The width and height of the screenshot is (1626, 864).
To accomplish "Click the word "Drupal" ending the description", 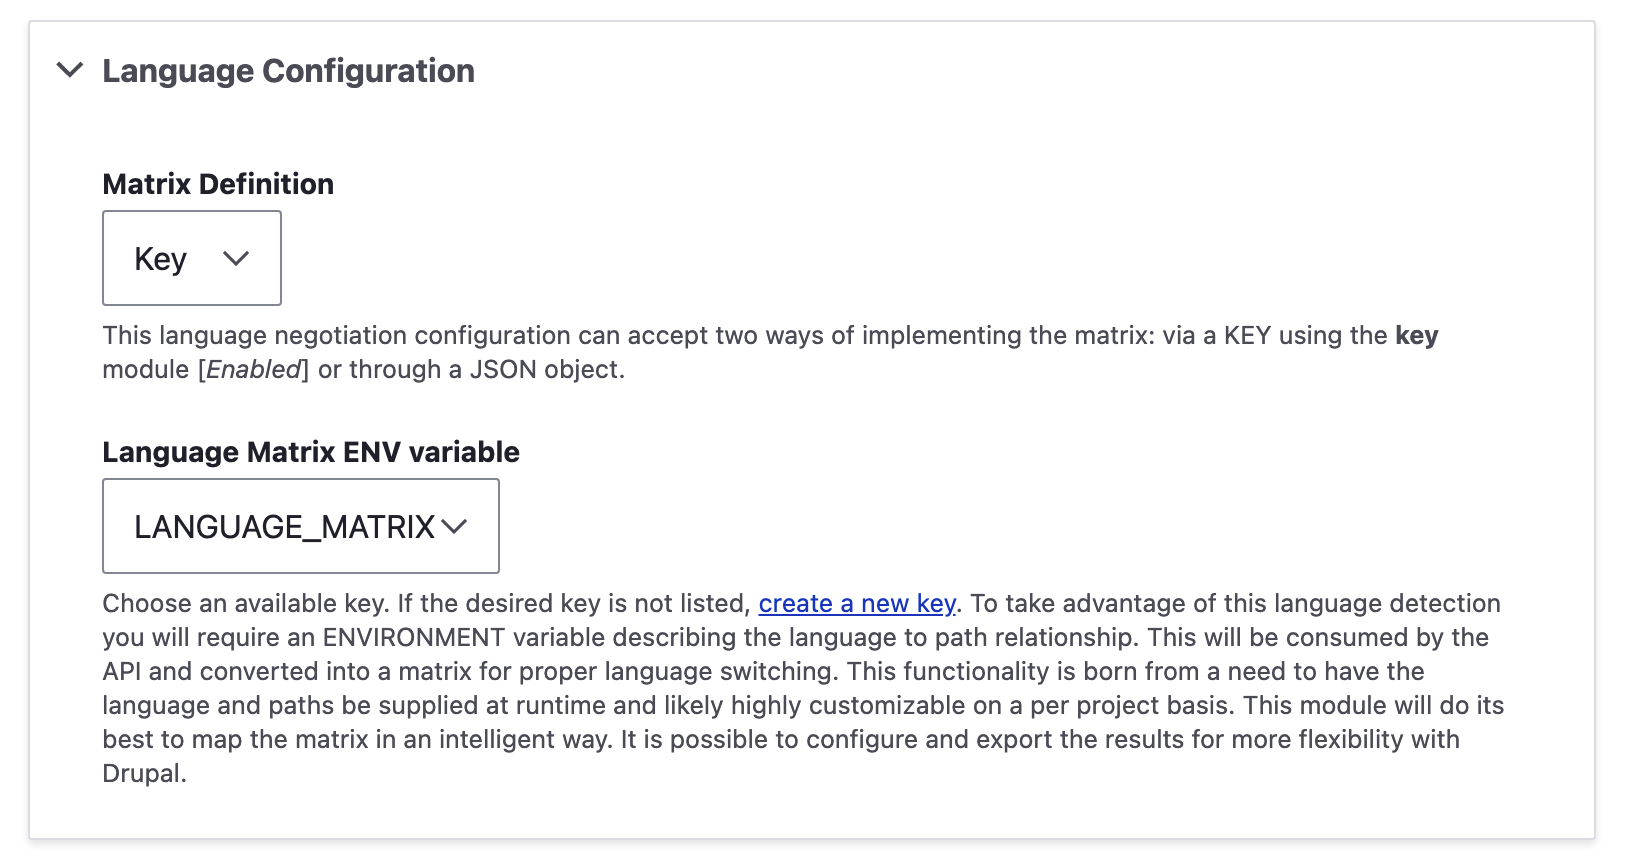I will [x=143, y=774].
